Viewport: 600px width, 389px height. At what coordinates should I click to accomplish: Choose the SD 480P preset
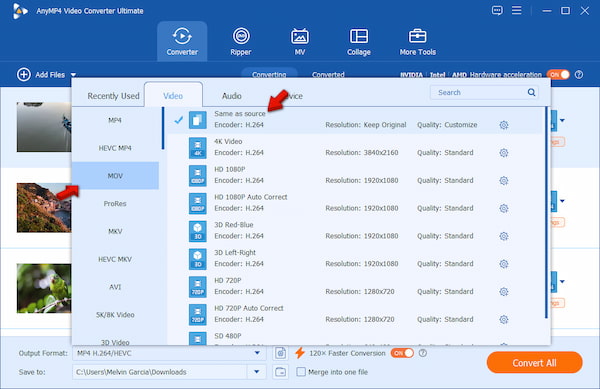pos(355,338)
